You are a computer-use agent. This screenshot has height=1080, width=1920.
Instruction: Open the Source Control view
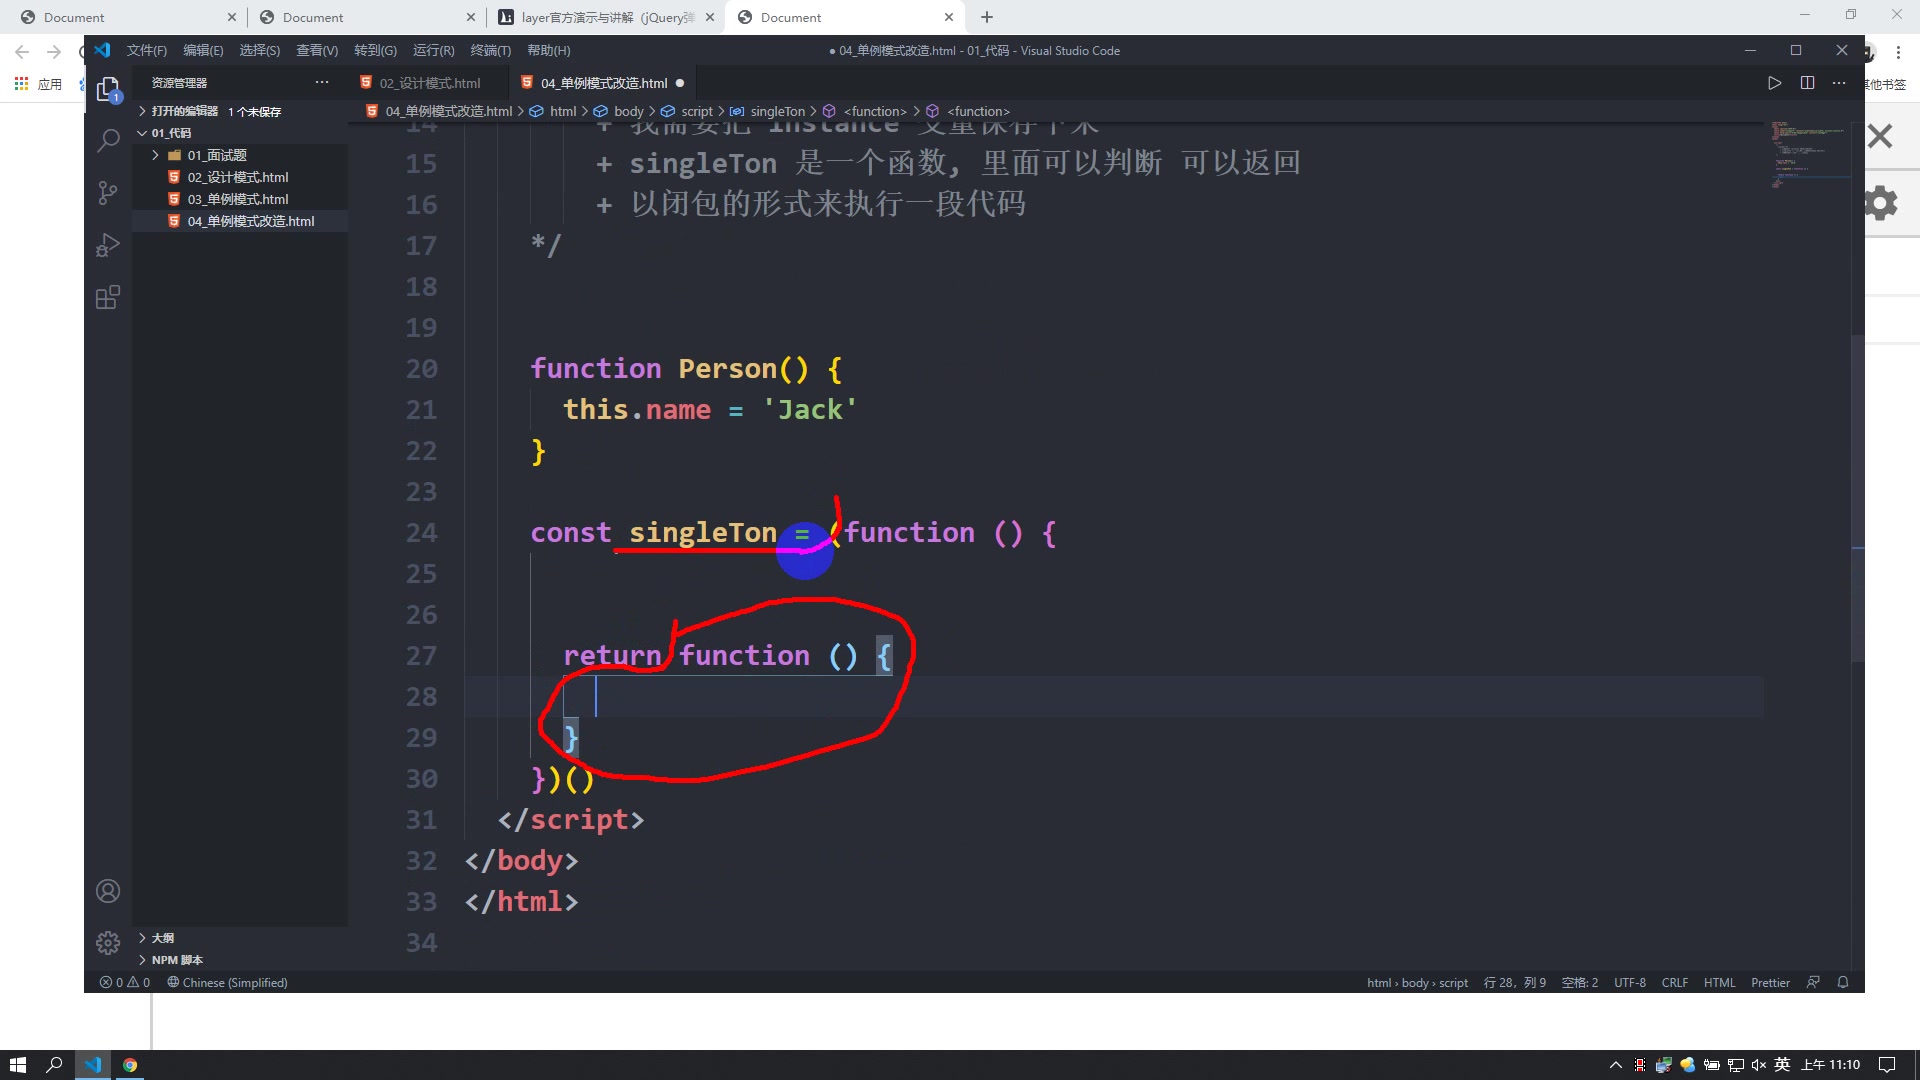(108, 193)
